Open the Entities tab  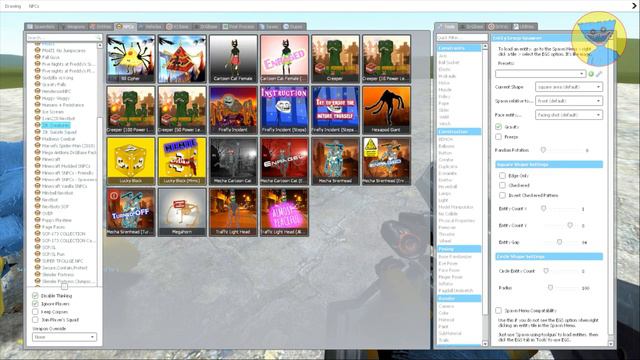pos(101,27)
